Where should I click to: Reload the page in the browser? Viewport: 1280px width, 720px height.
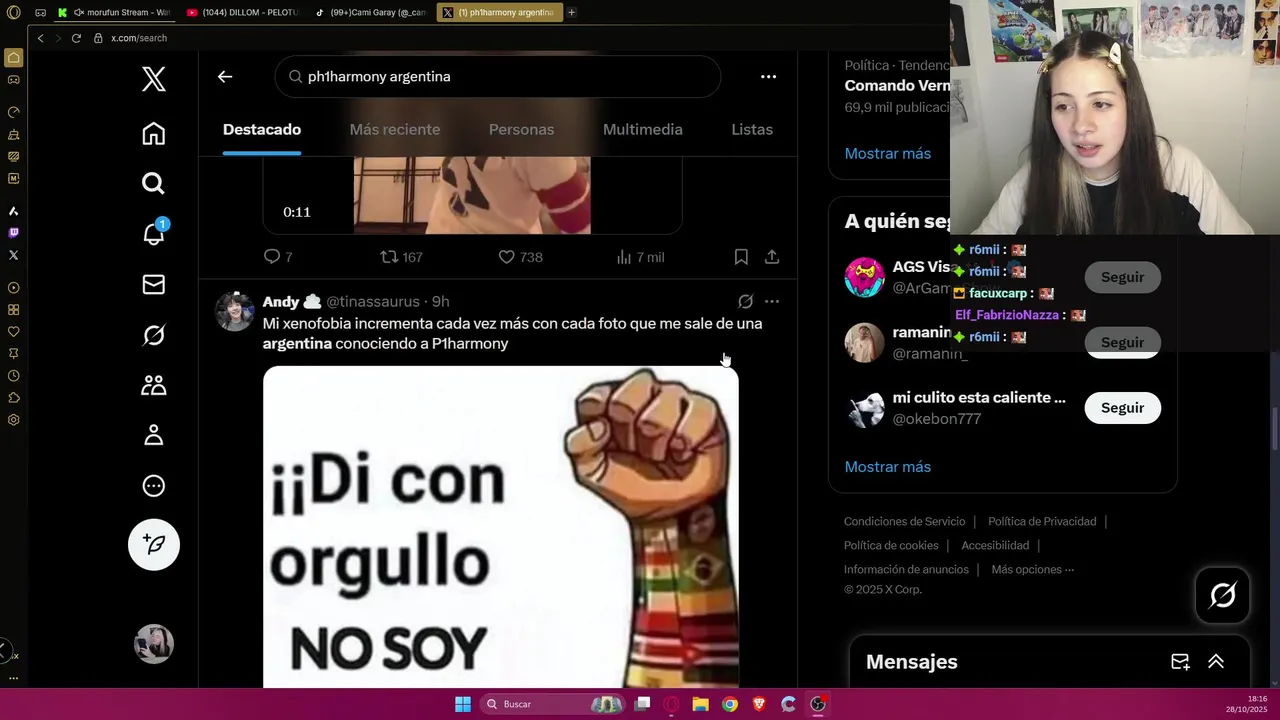pos(75,38)
